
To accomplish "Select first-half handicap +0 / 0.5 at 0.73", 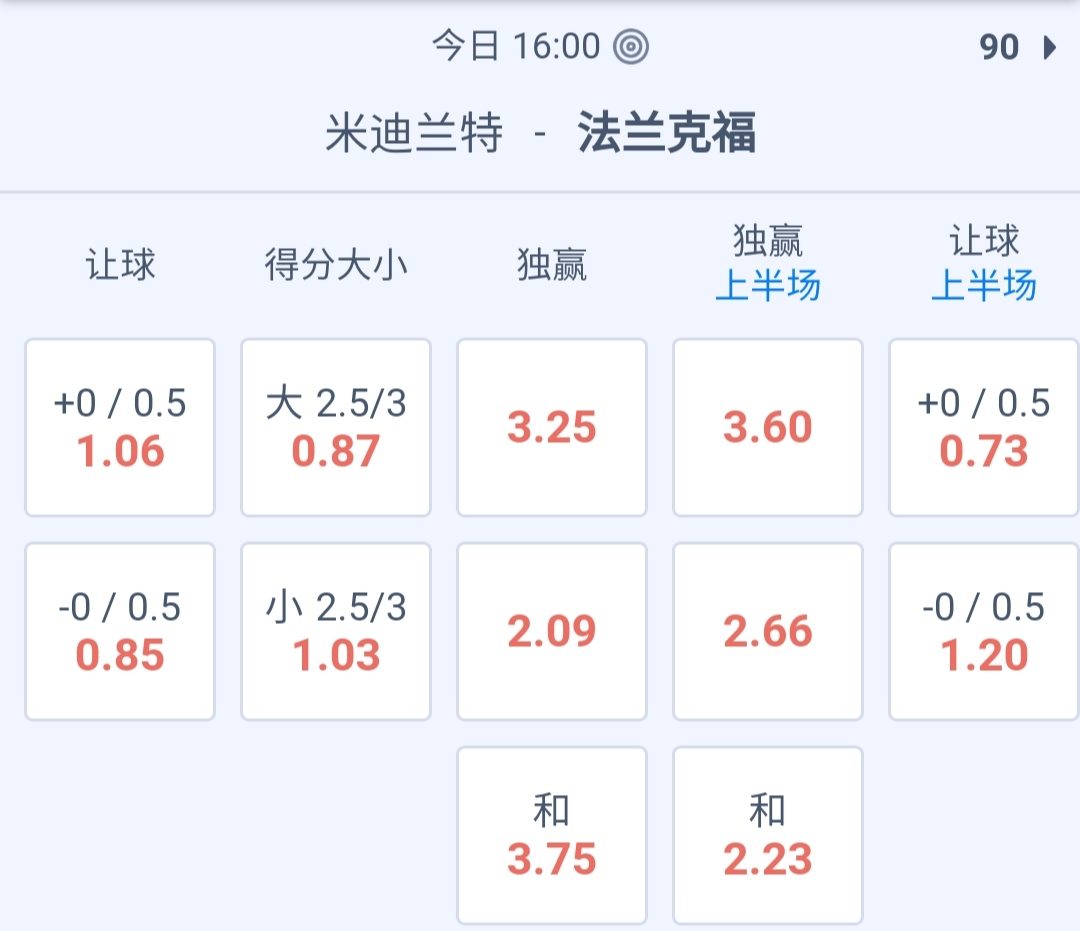I will click(x=984, y=427).
